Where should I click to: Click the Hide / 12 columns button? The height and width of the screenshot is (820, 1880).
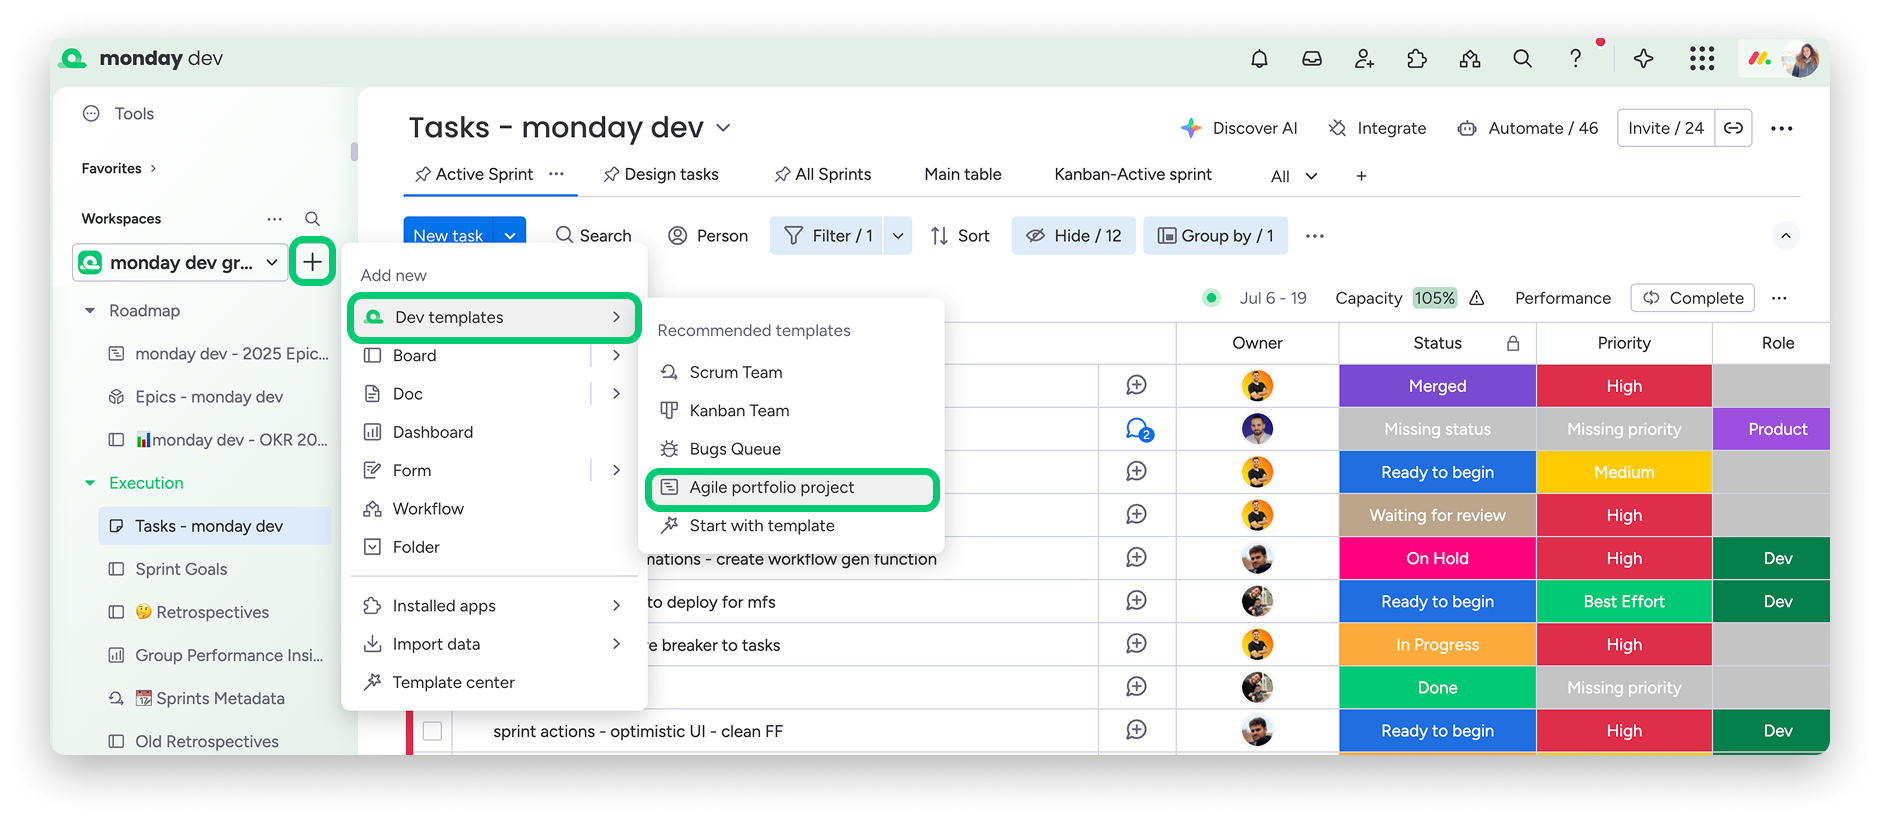(x=1073, y=236)
